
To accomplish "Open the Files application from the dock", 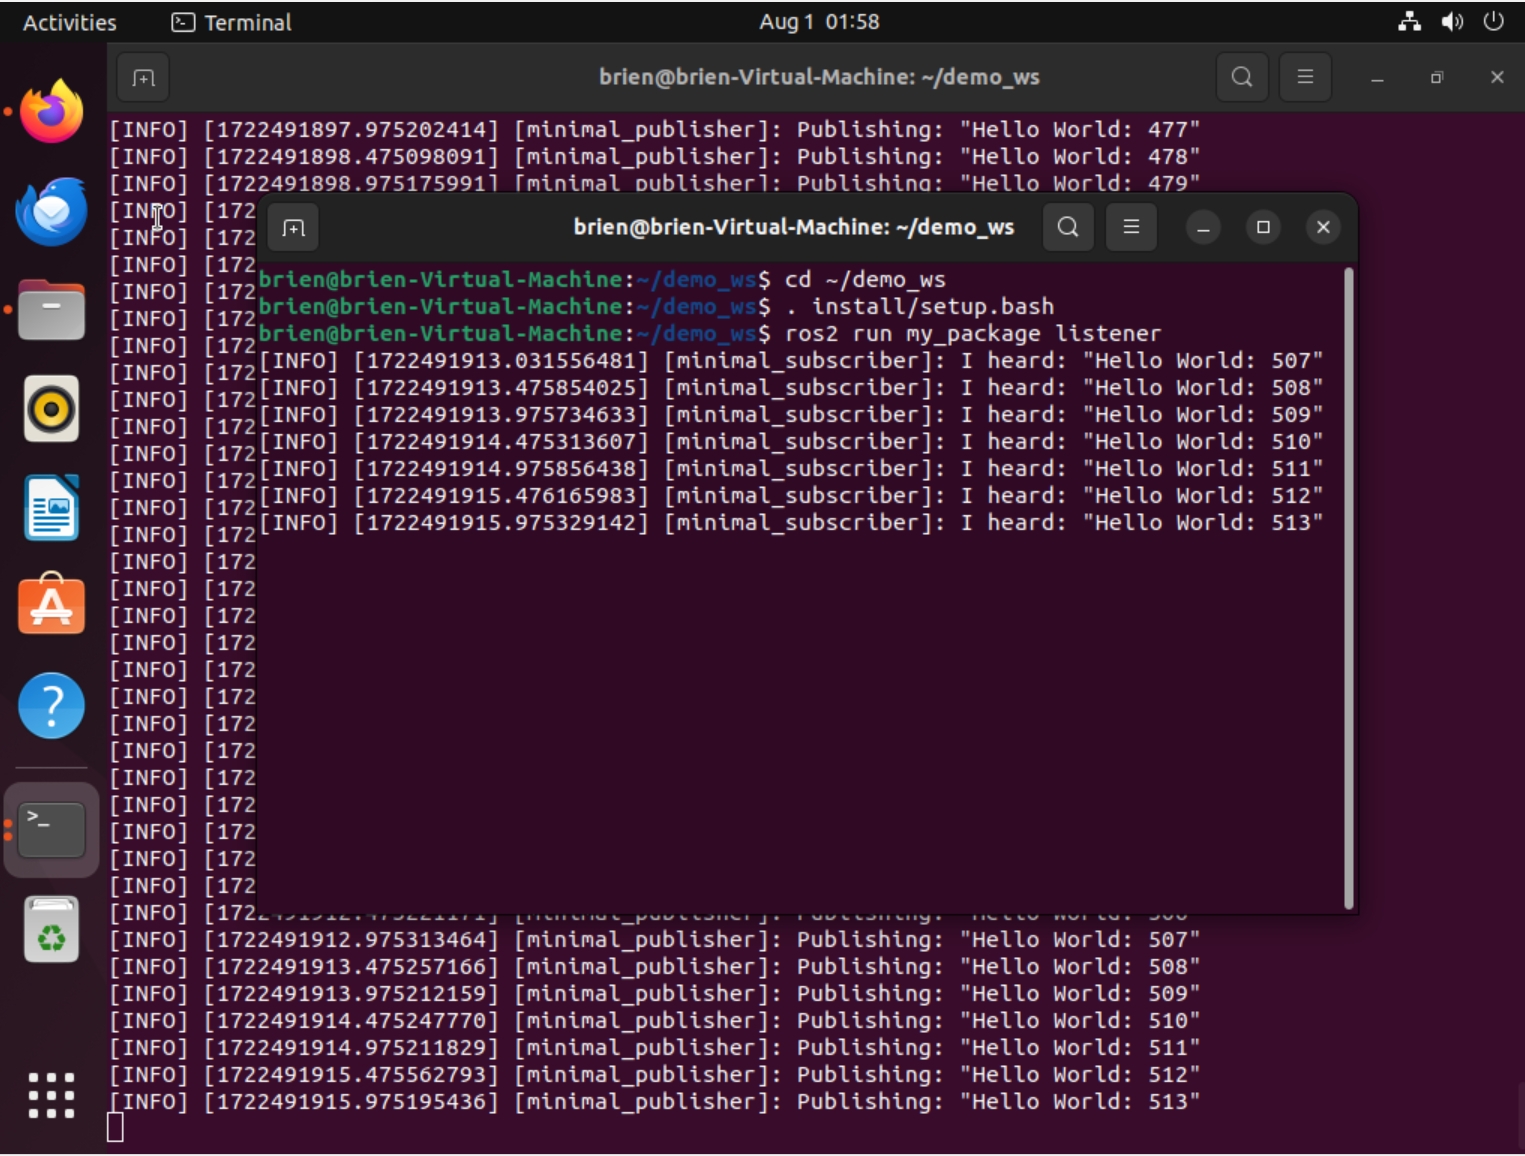I will pyautogui.click(x=51, y=310).
